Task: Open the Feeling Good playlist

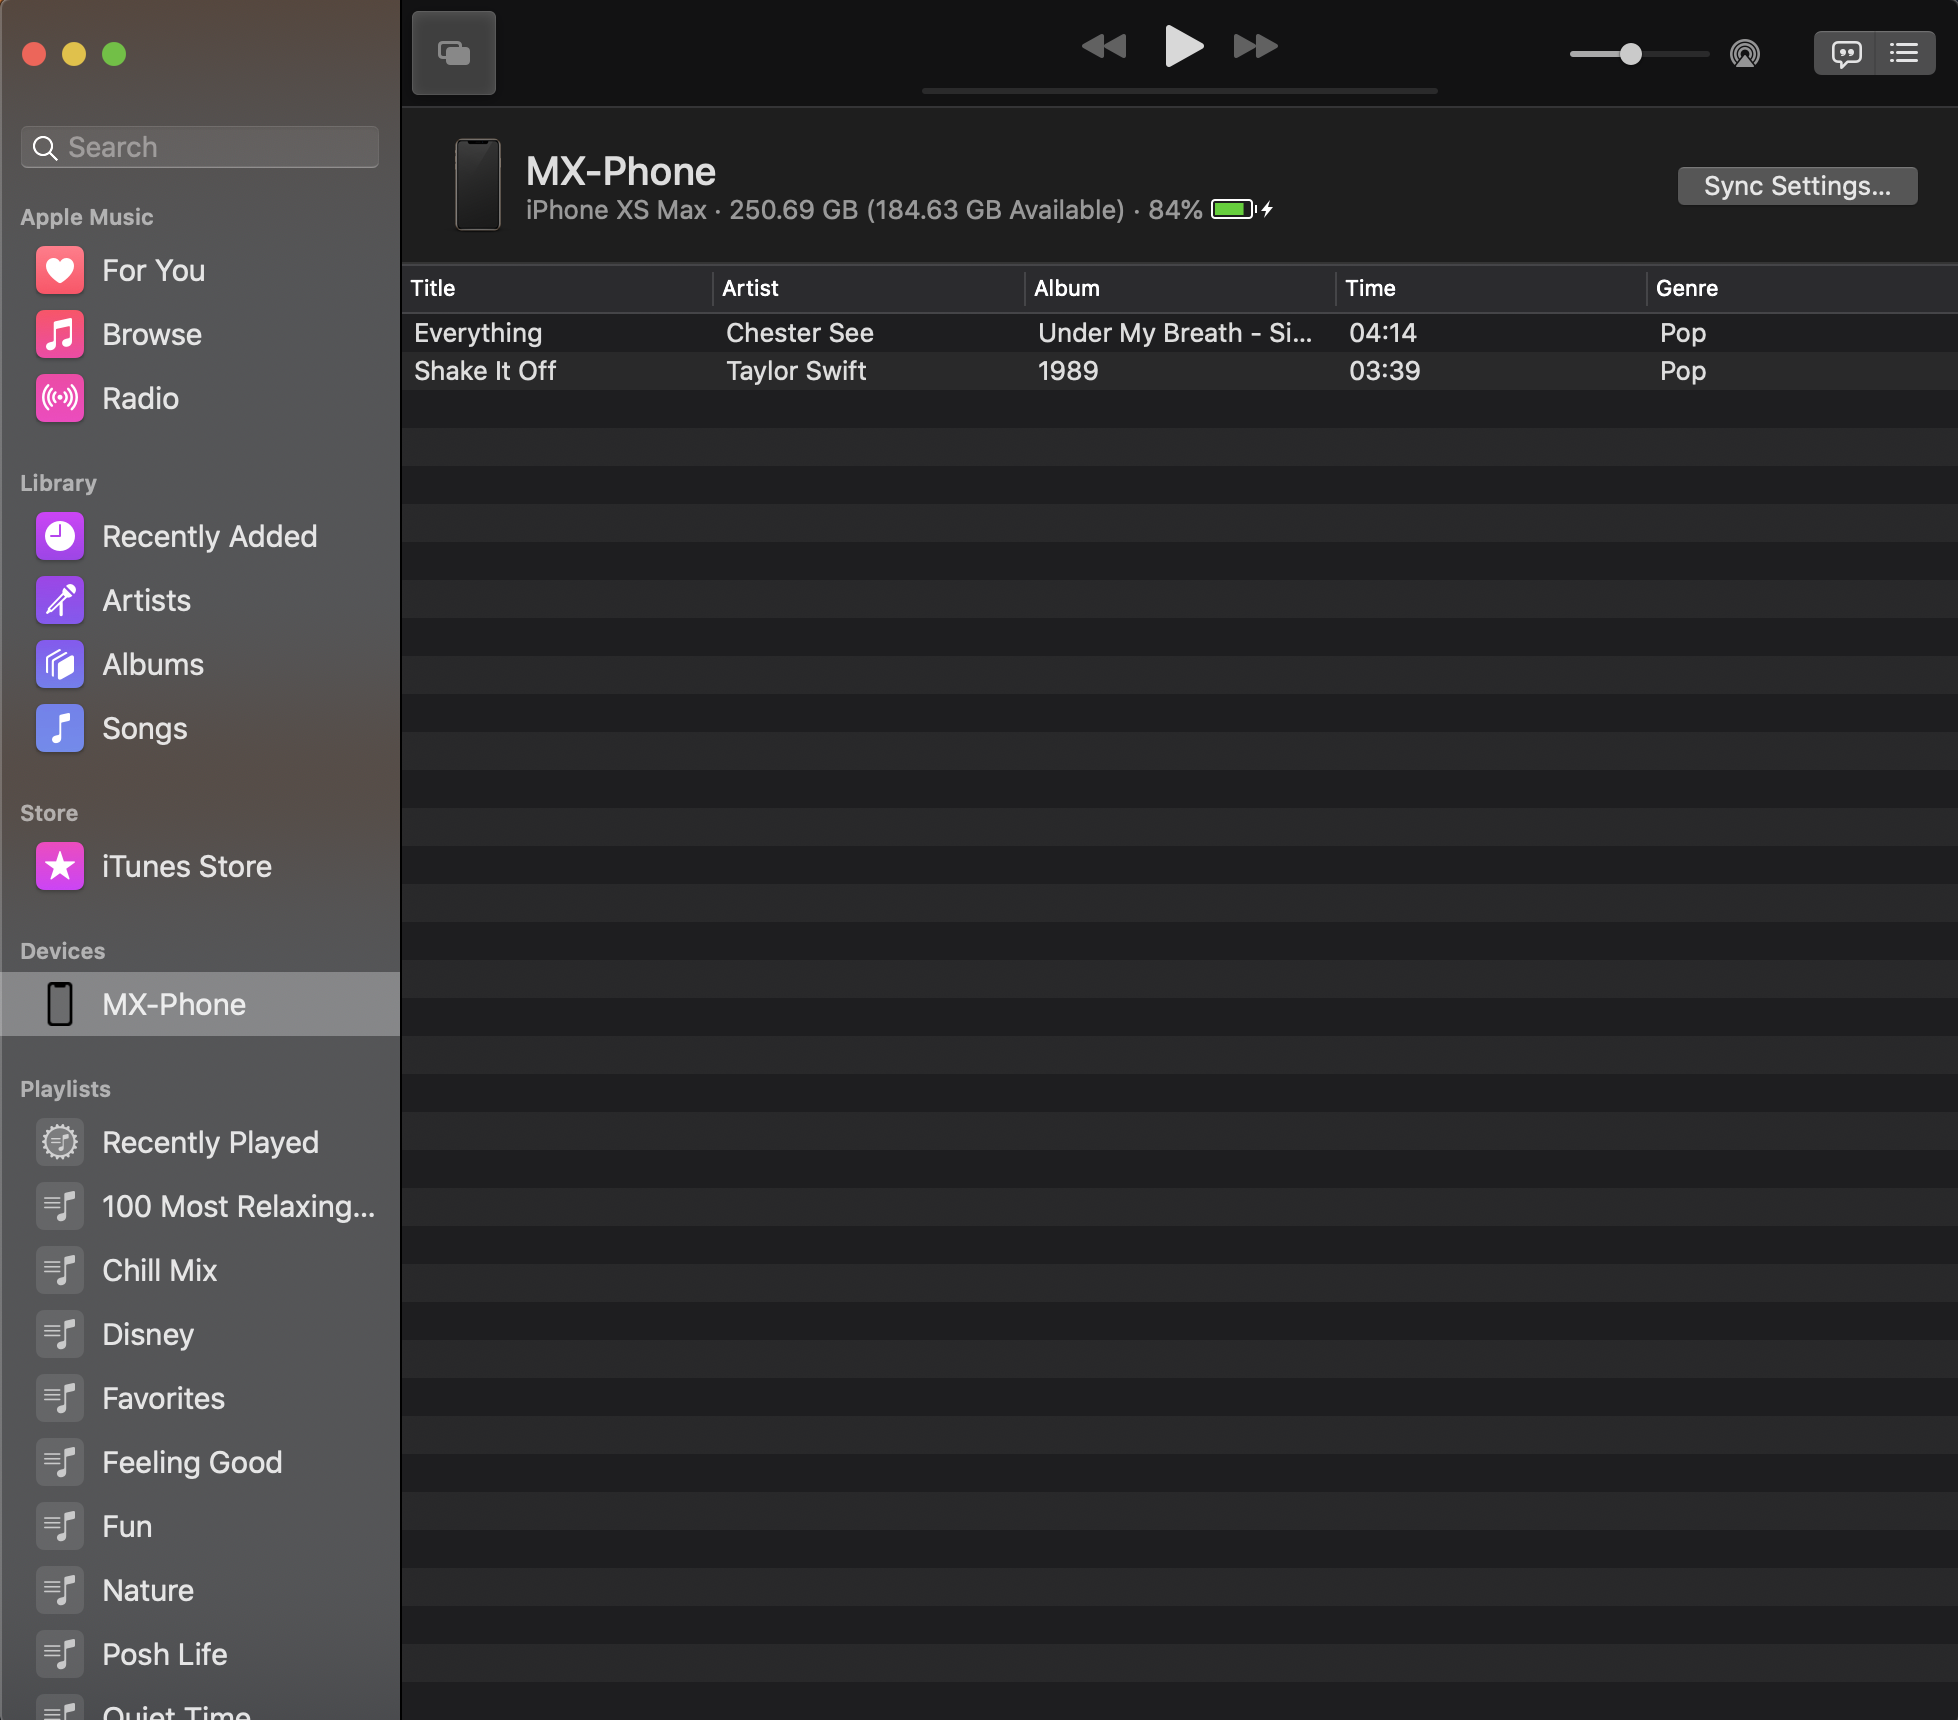Action: (200, 1462)
